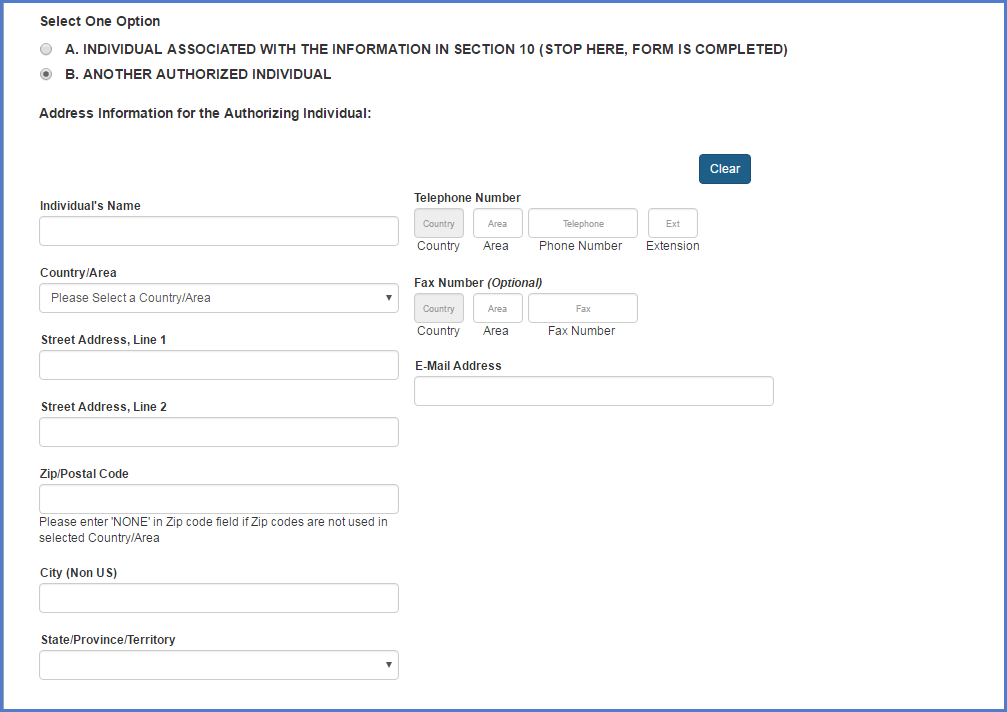
Task: Click the Country/Area dropdown arrow
Action: coord(388,298)
